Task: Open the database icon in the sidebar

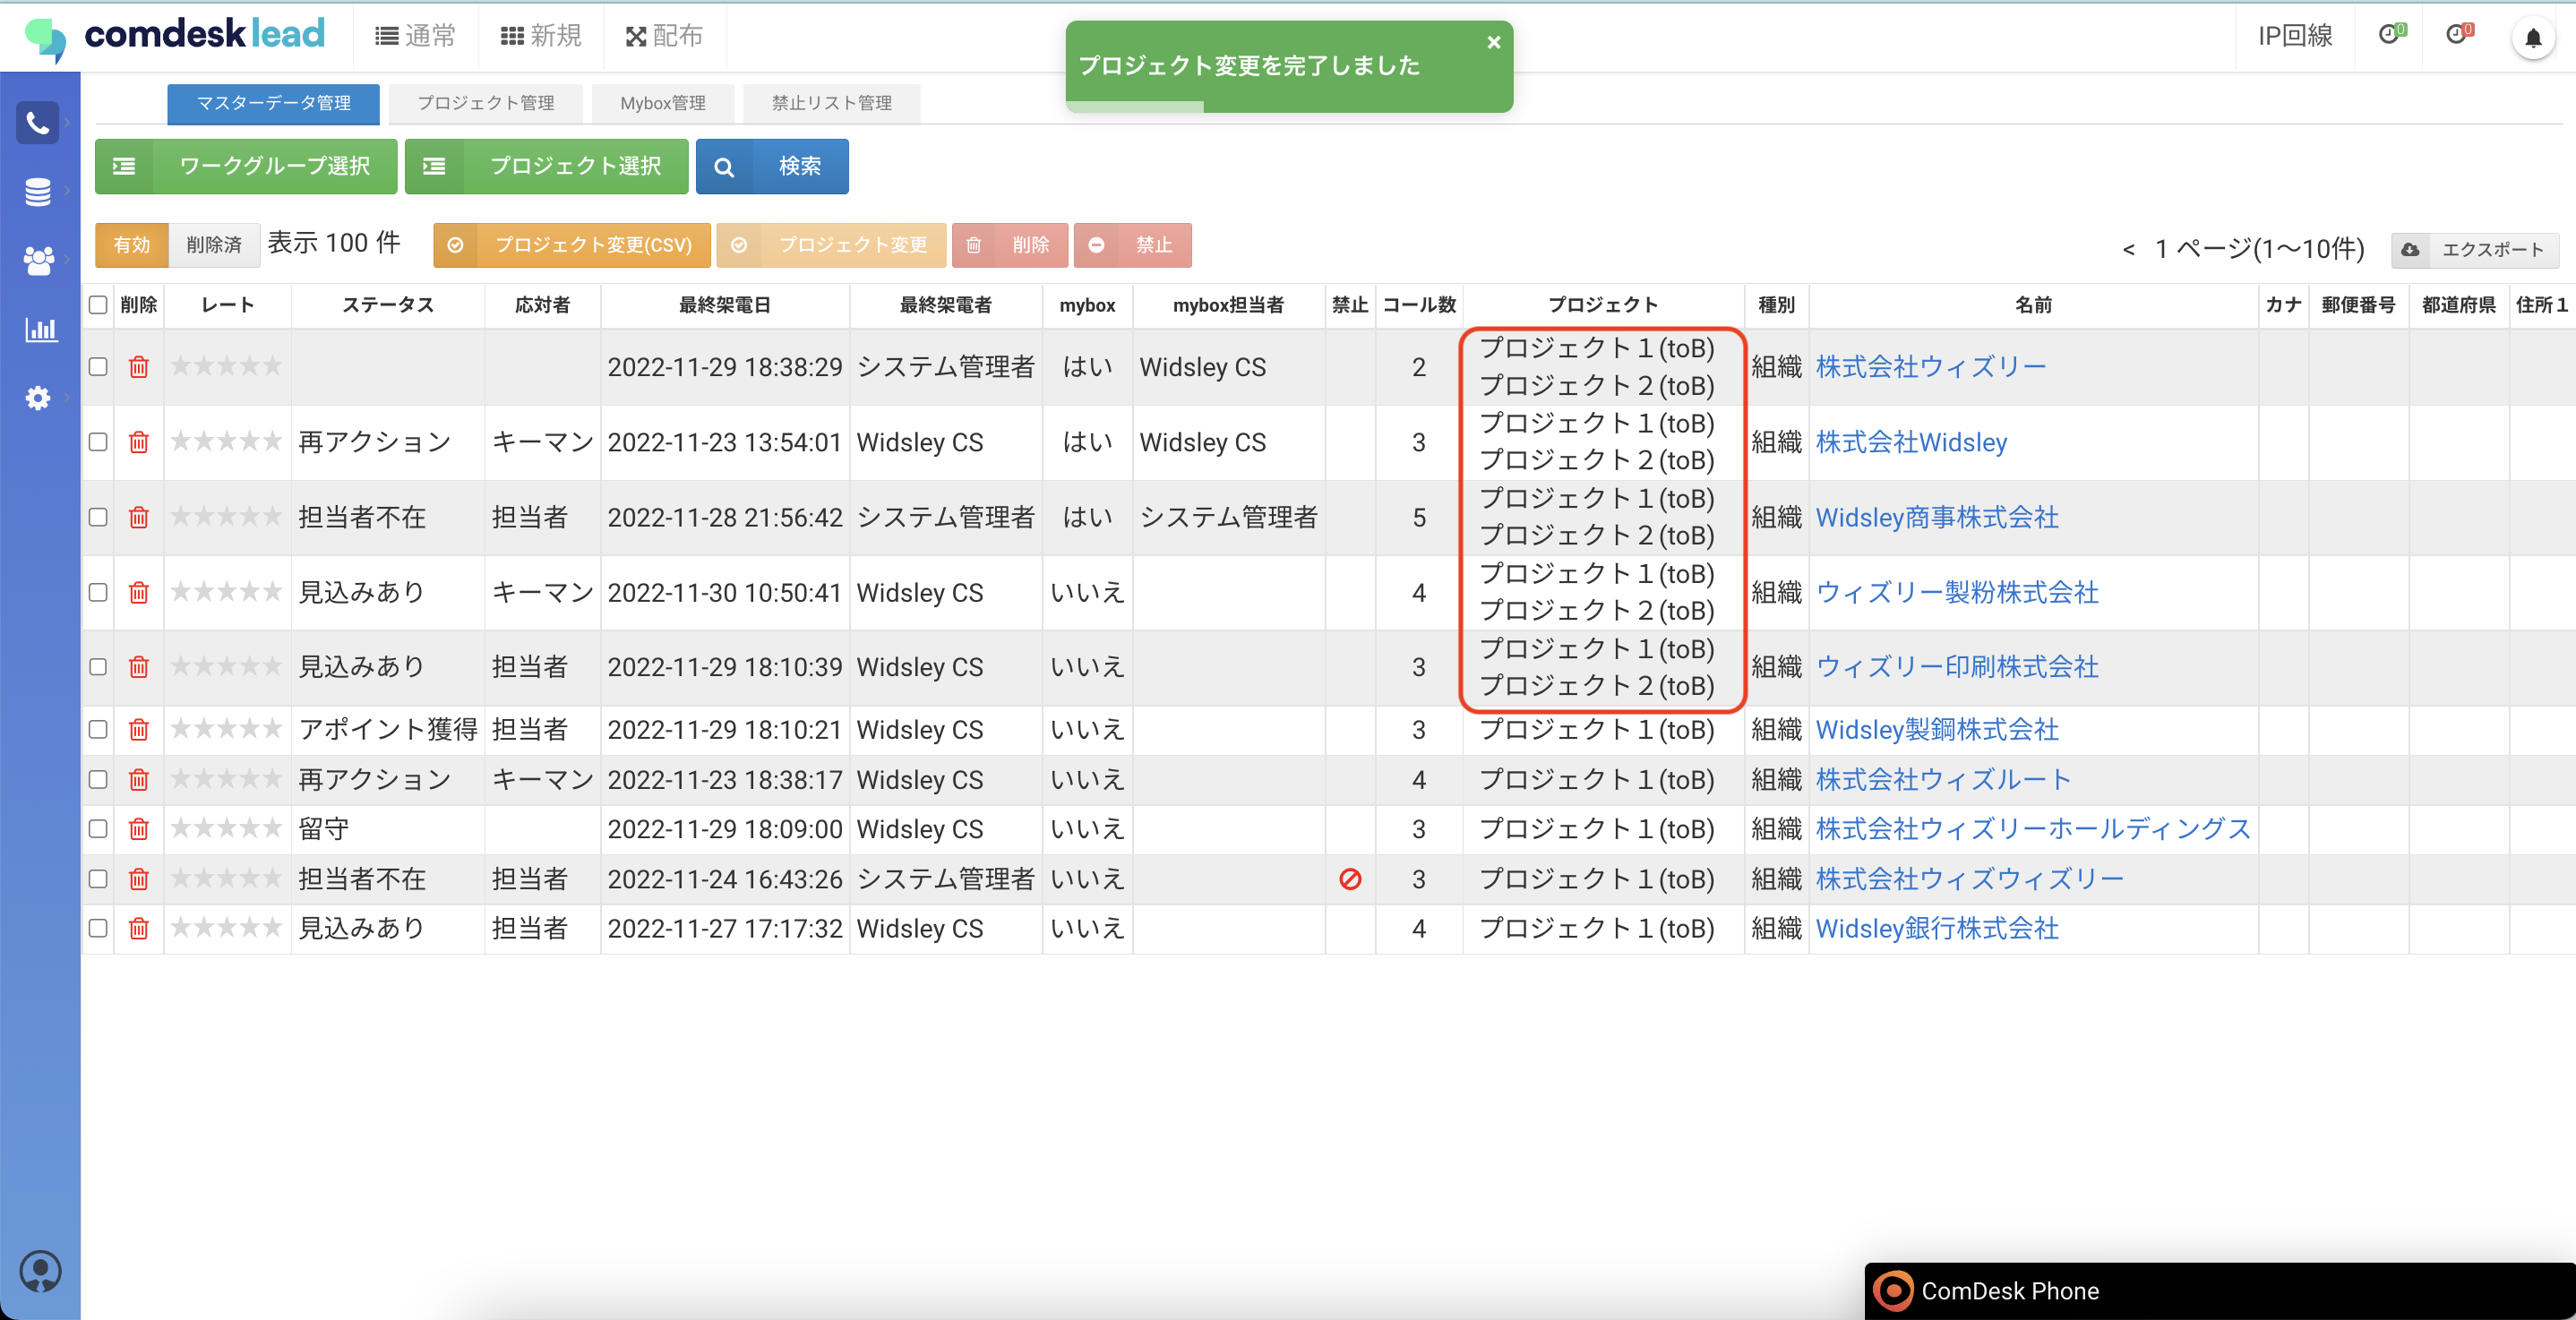Action: [38, 191]
